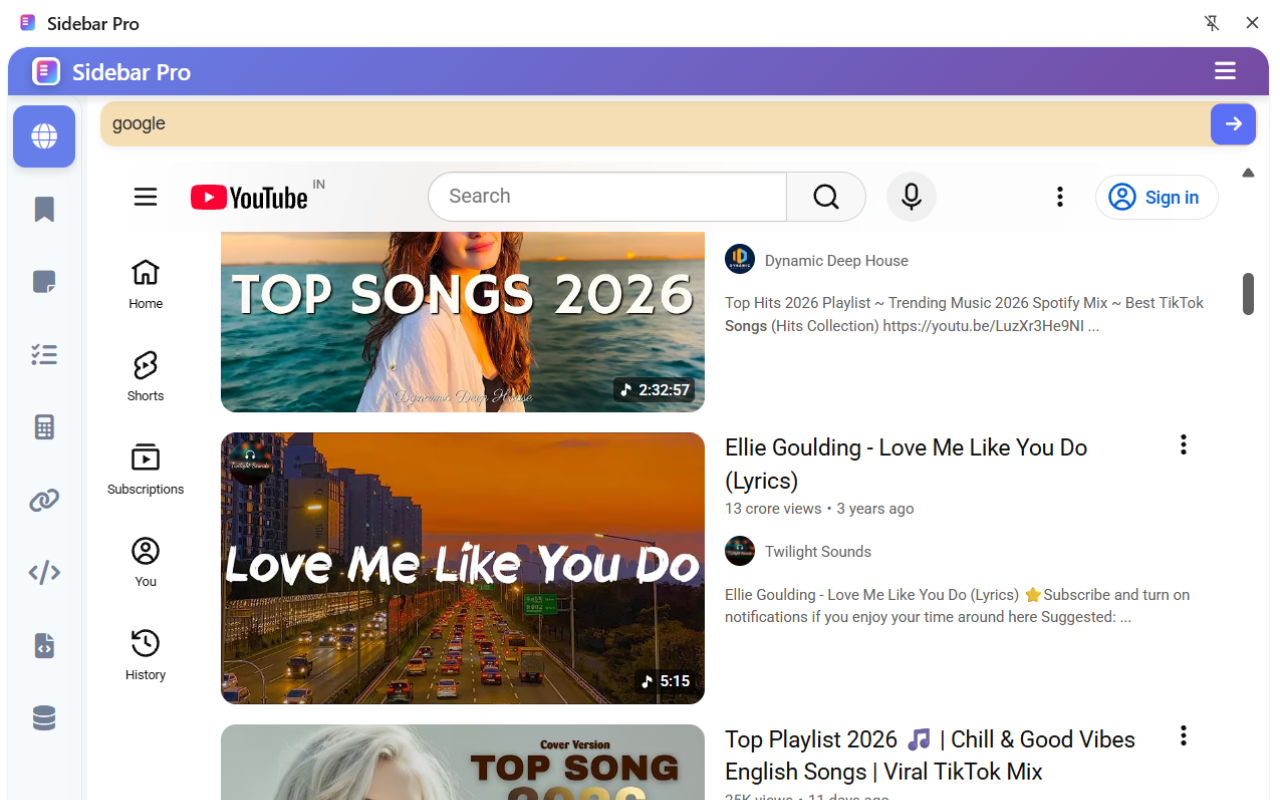Open options menu for Top Playlist 2026 video
This screenshot has width=1280, height=800.
(1183, 736)
